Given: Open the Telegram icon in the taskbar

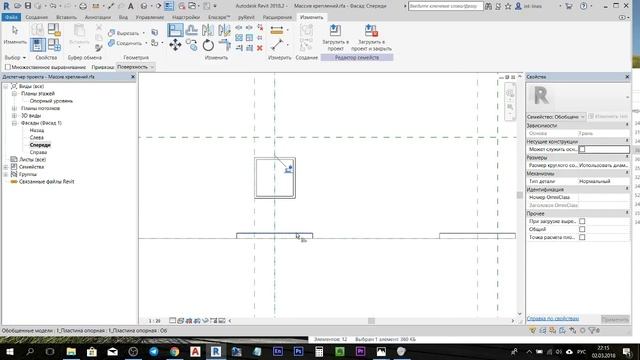Looking at the screenshot, I should pyautogui.click(x=154, y=351).
